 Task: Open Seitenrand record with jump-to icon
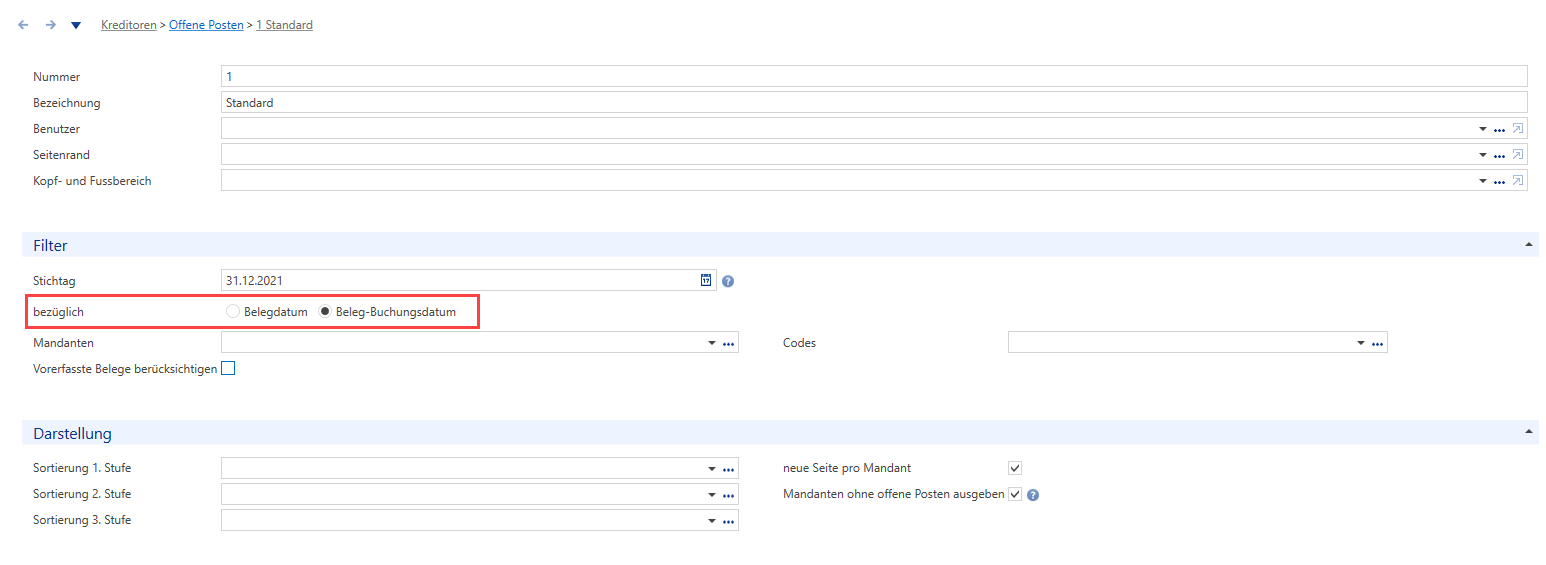tap(1517, 154)
